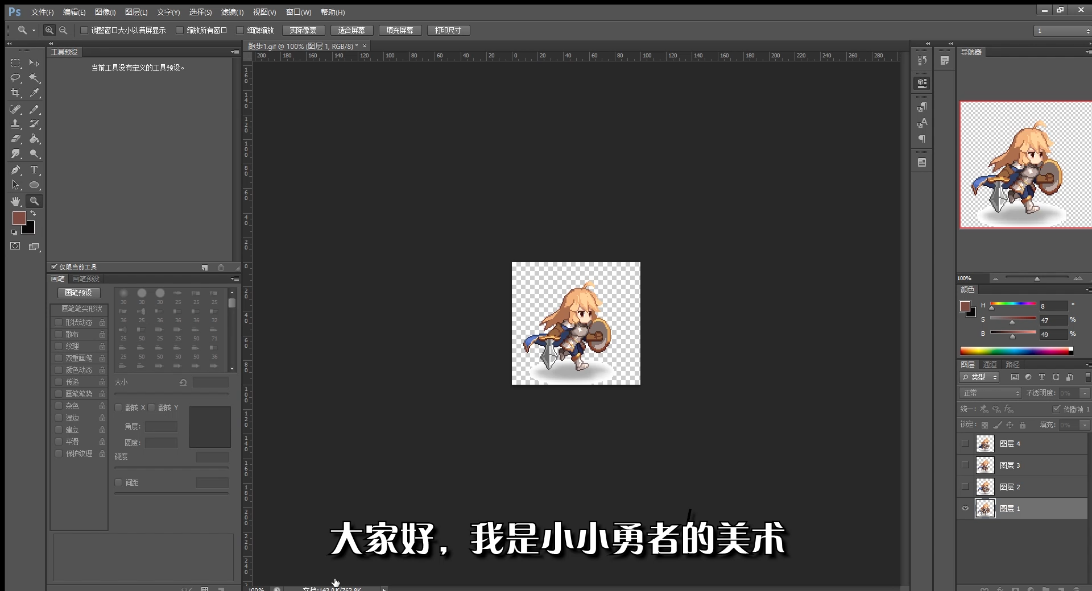
Task: Select the Hand tool
Action: [15, 201]
